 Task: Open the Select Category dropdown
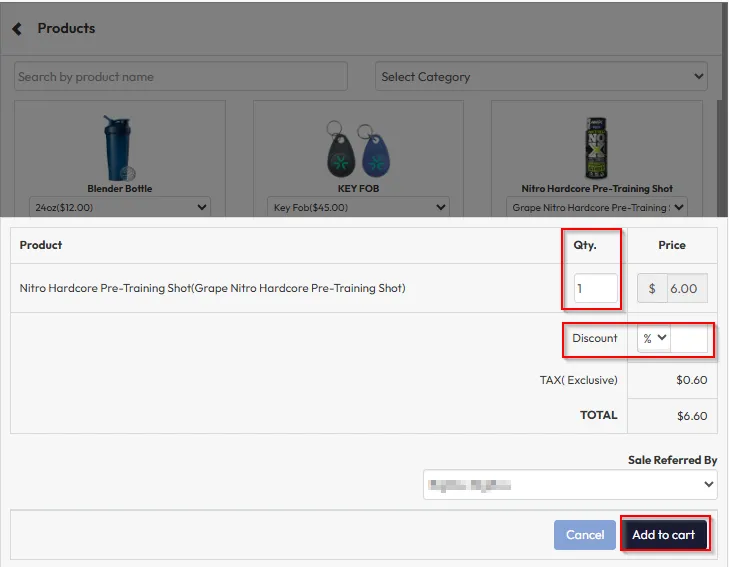point(542,77)
